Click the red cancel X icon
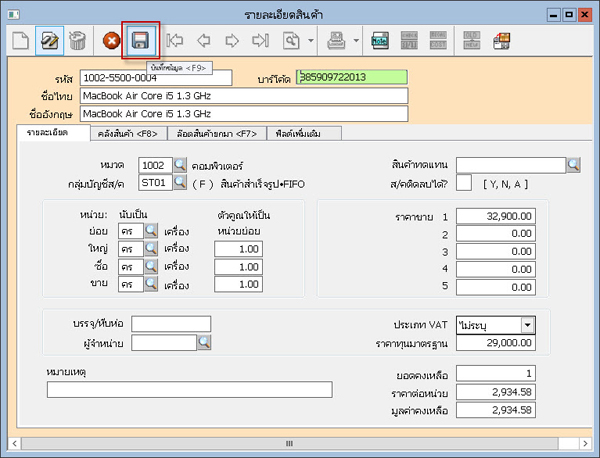 coord(112,41)
